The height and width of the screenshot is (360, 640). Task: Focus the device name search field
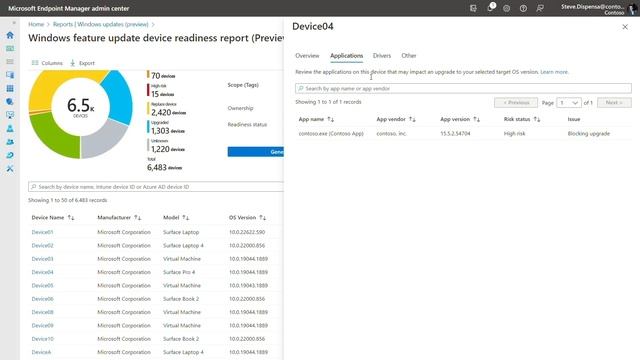156,187
